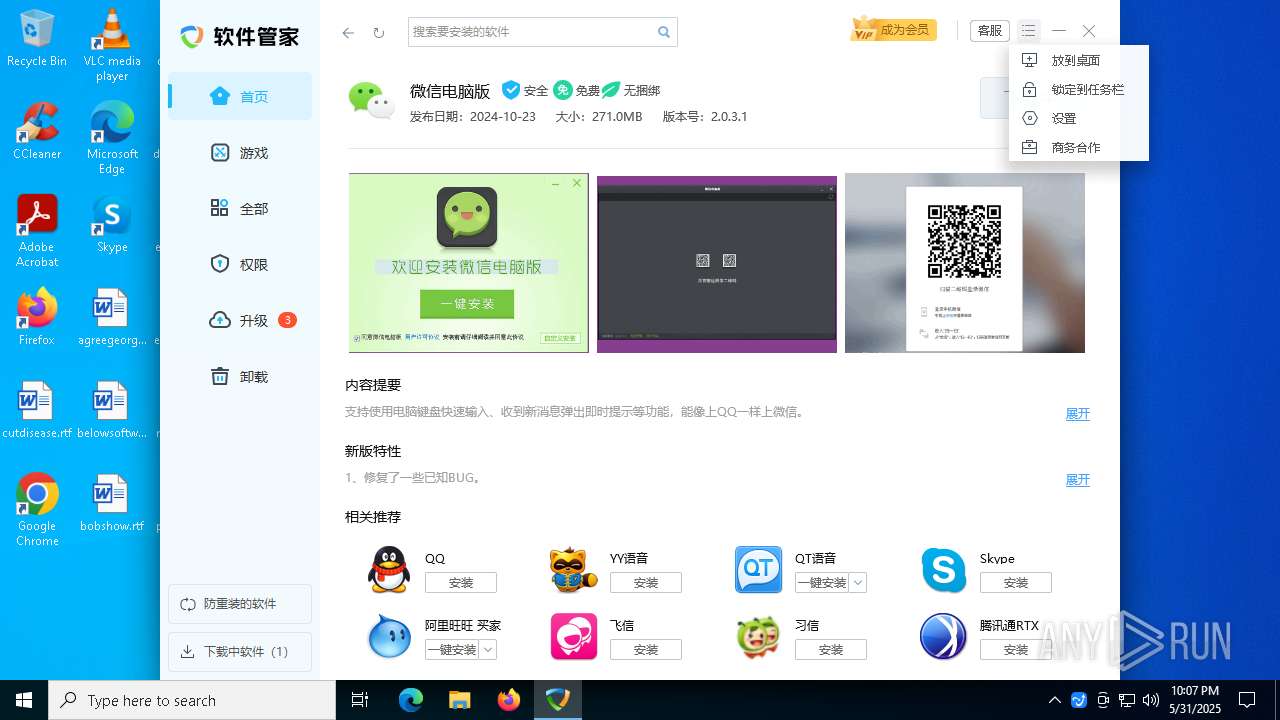This screenshot has height=720, width=1280.
Task: Click the QT语音 app icon
Action: tap(759, 570)
